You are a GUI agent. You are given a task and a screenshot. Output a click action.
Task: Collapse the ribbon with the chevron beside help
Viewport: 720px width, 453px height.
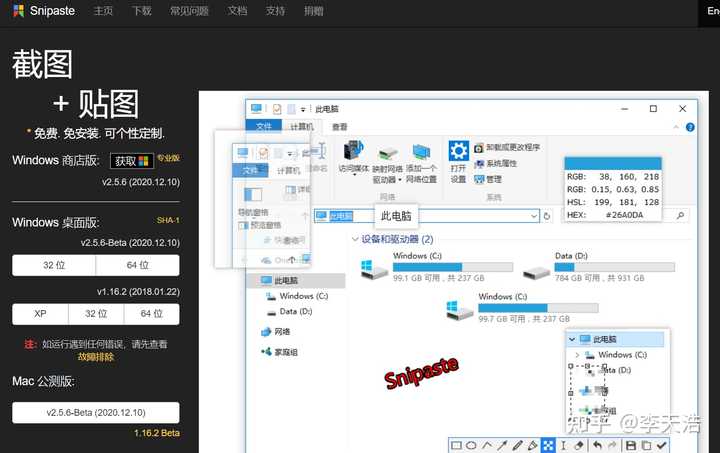(676, 127)
